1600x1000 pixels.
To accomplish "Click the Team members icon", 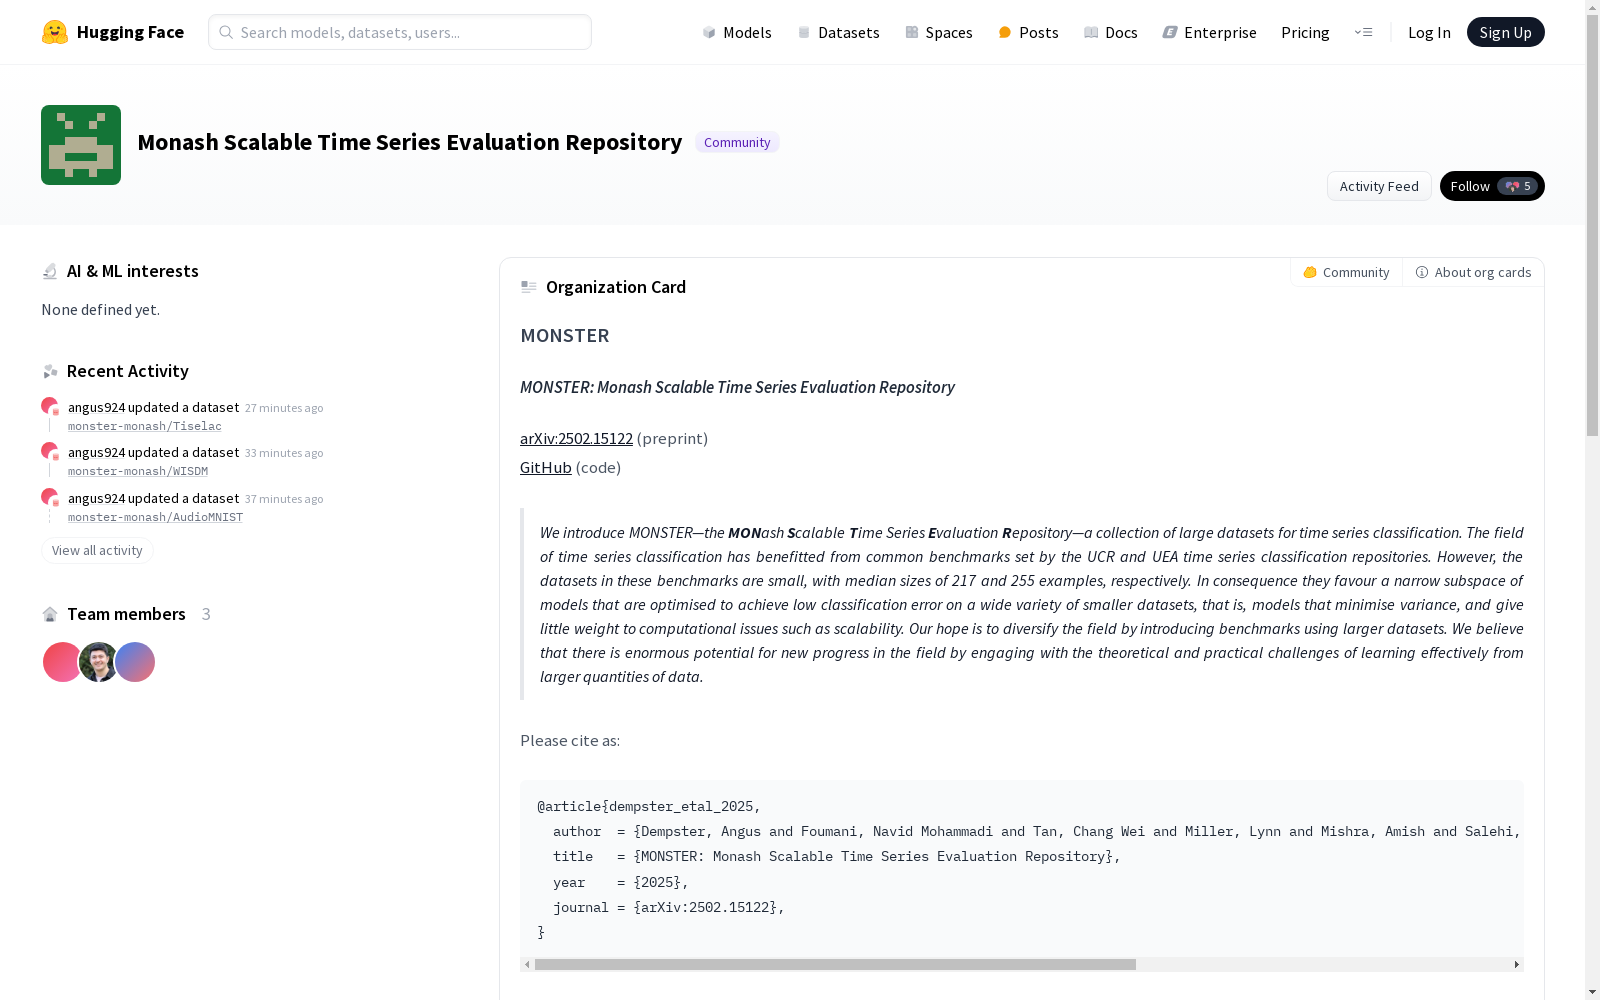I will coord(50,614).
